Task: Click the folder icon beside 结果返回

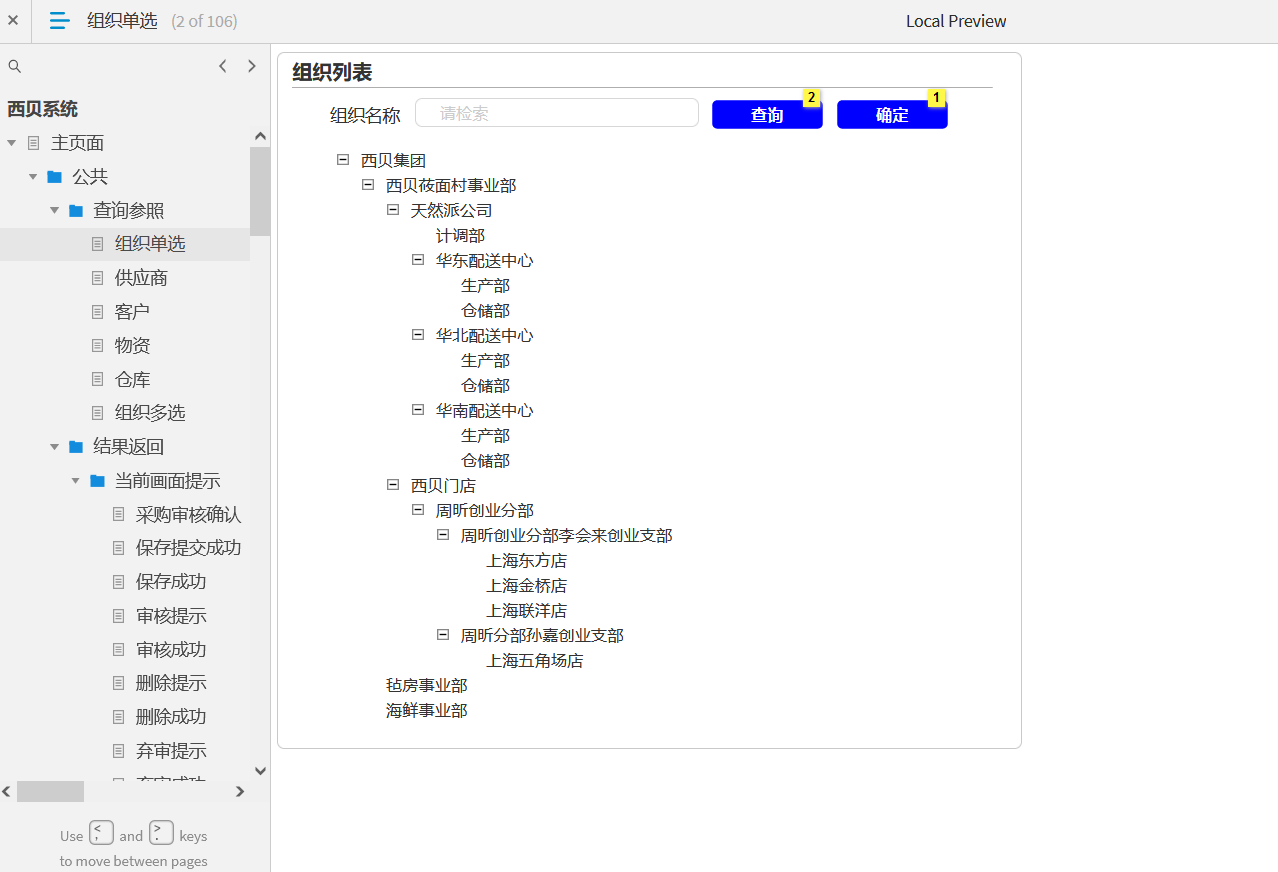Action: click(x=76, y=447)
